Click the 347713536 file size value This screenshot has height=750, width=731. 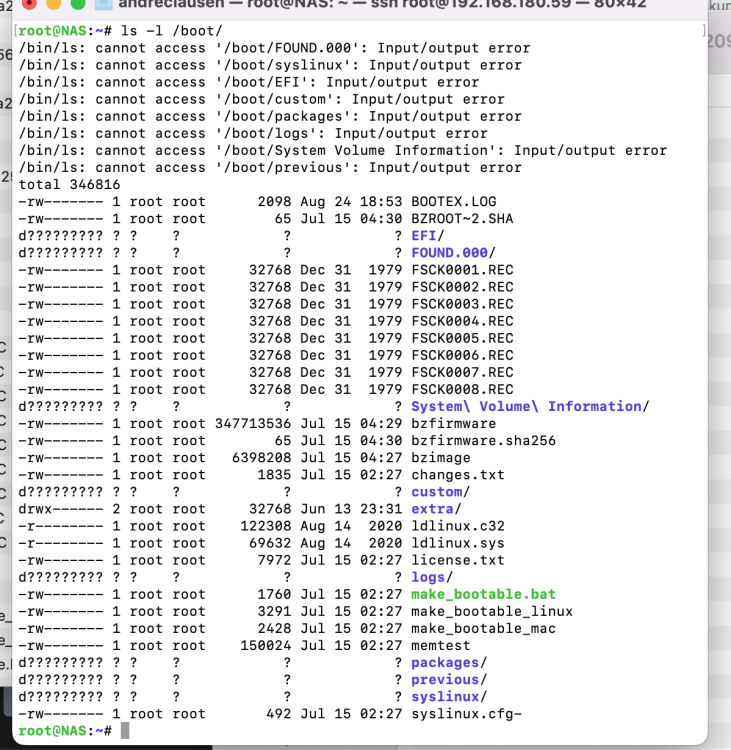253,424
